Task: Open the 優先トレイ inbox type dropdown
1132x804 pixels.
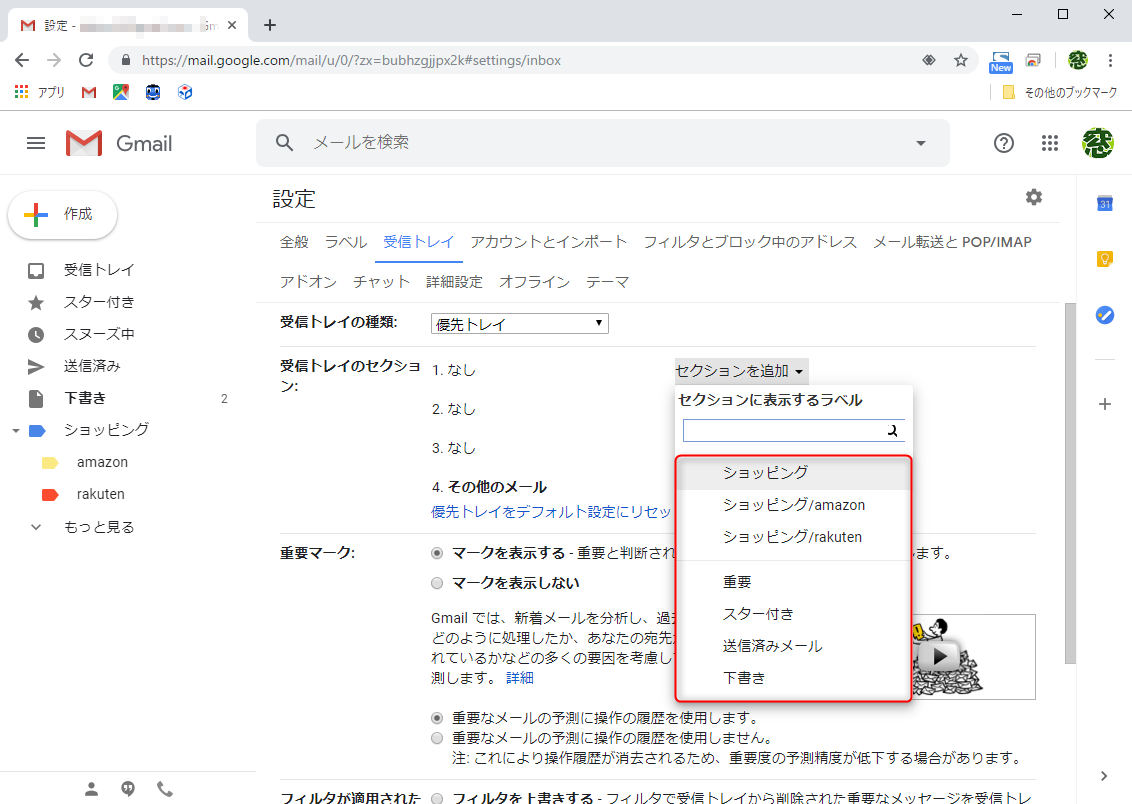Action: 519,323
